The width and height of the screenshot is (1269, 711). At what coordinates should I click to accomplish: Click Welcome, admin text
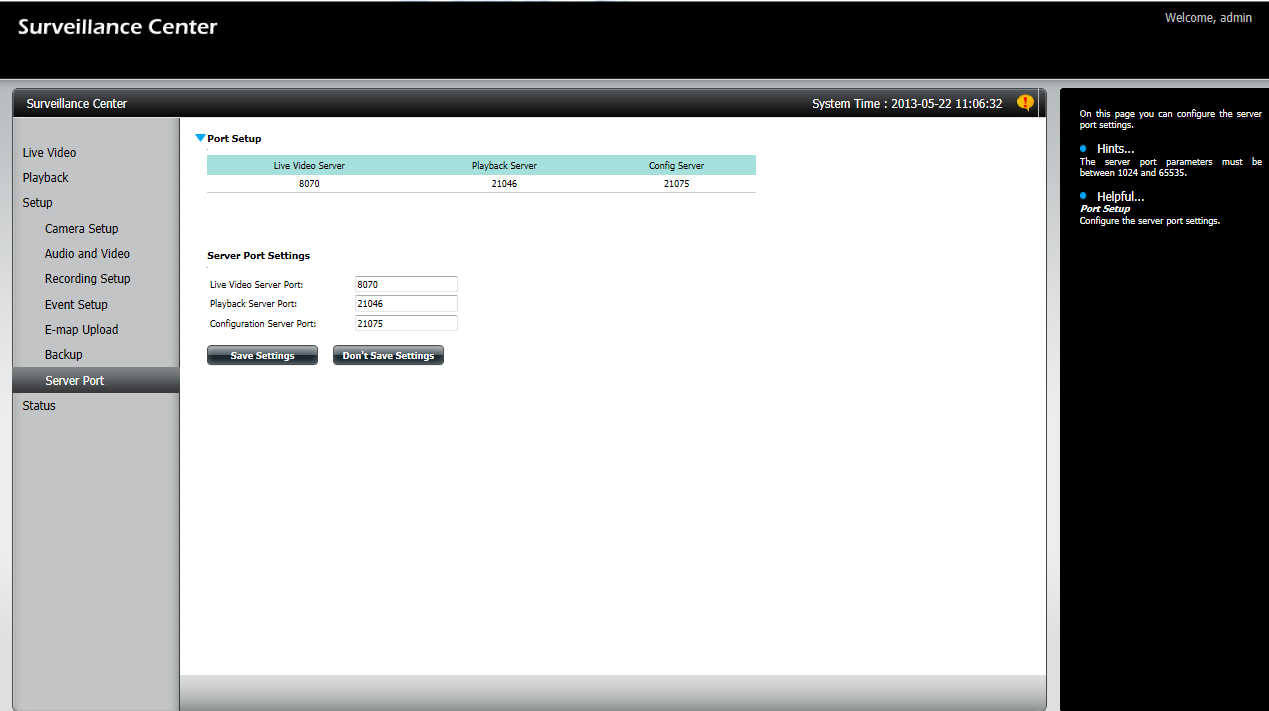pyautogui.click(x=1208, y=18)
